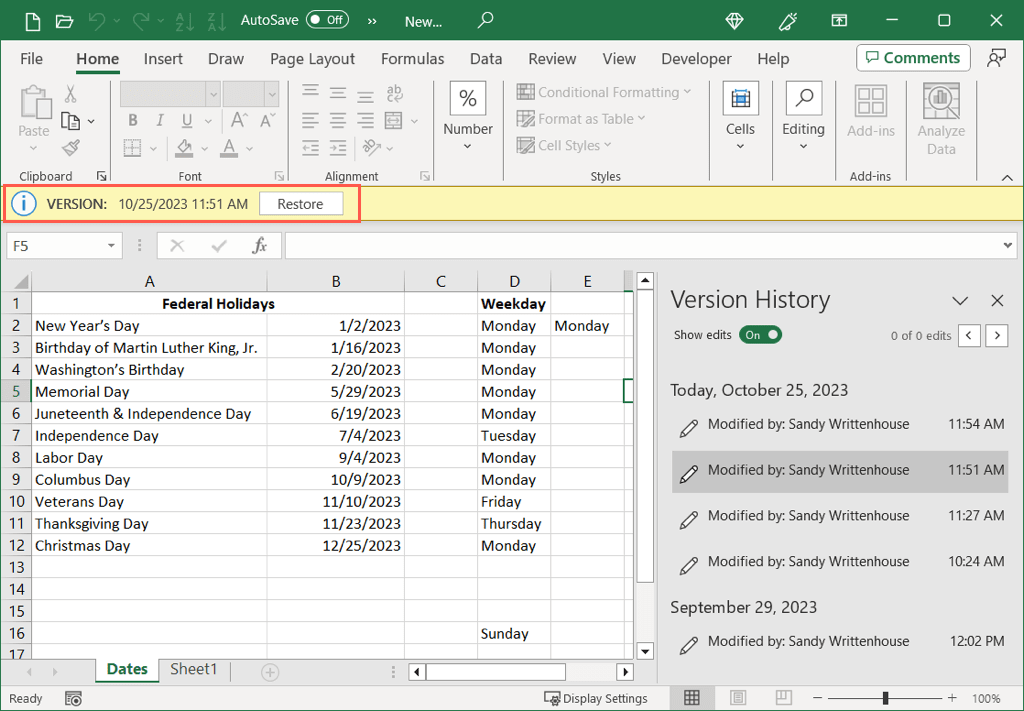Image resolution: width=1024 pixels, height=711 pixels.
Task: Open file using the folder icon
Action: [64, 20]
